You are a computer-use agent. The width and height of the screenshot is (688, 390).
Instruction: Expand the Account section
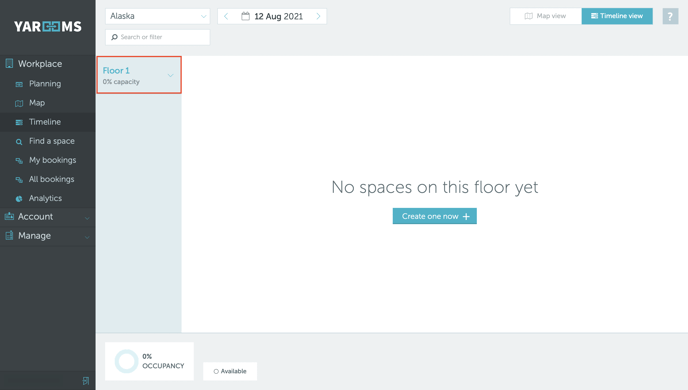point(47,217)
